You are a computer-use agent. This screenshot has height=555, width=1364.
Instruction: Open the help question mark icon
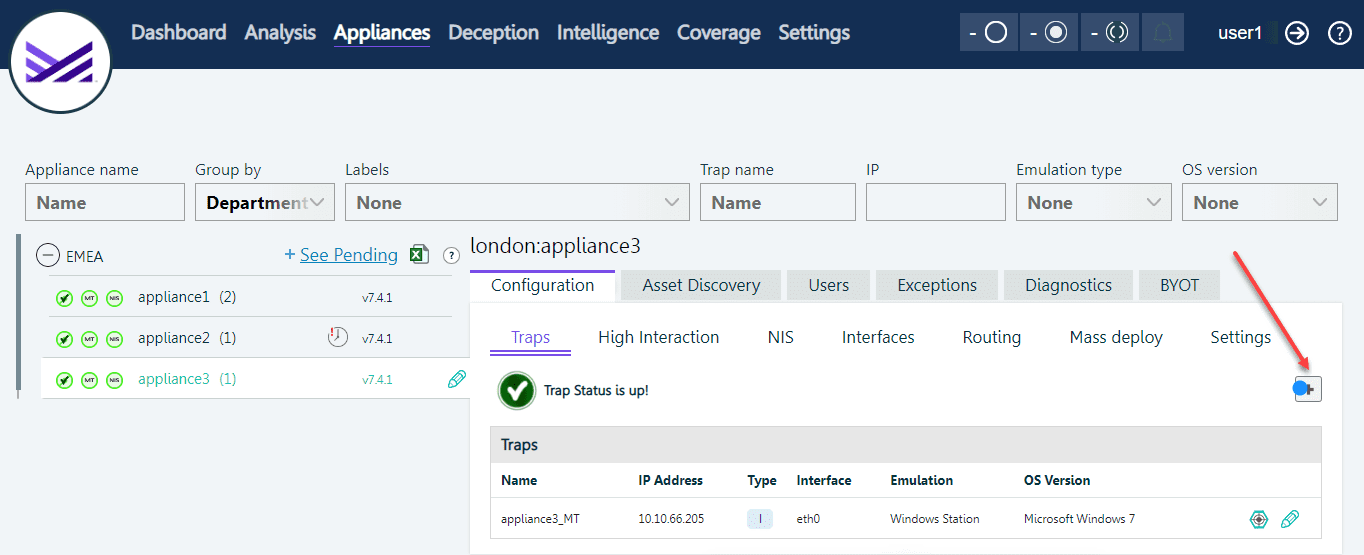click(1340, 33)
